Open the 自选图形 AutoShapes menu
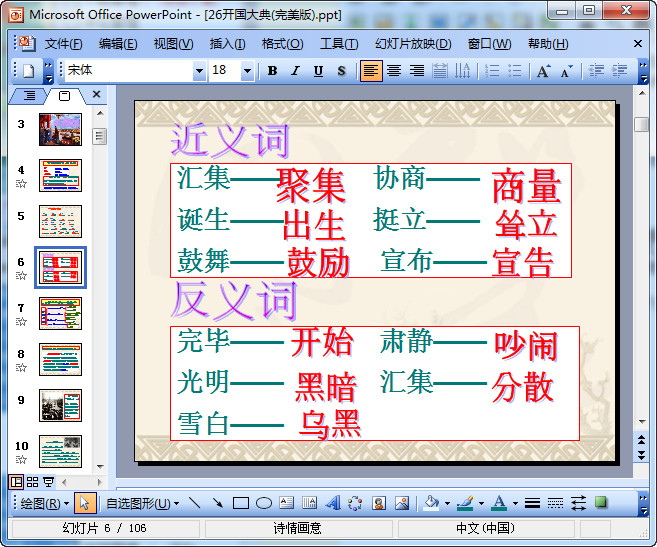657x547 pixels. click(142, 503)
